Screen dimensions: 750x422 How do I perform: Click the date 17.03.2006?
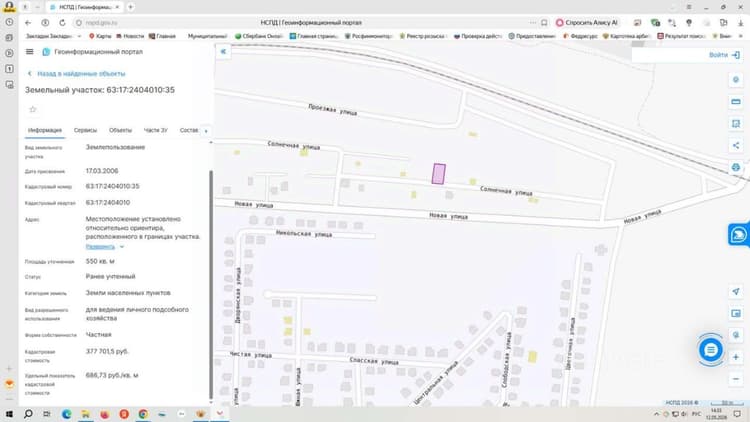(102, 171)
